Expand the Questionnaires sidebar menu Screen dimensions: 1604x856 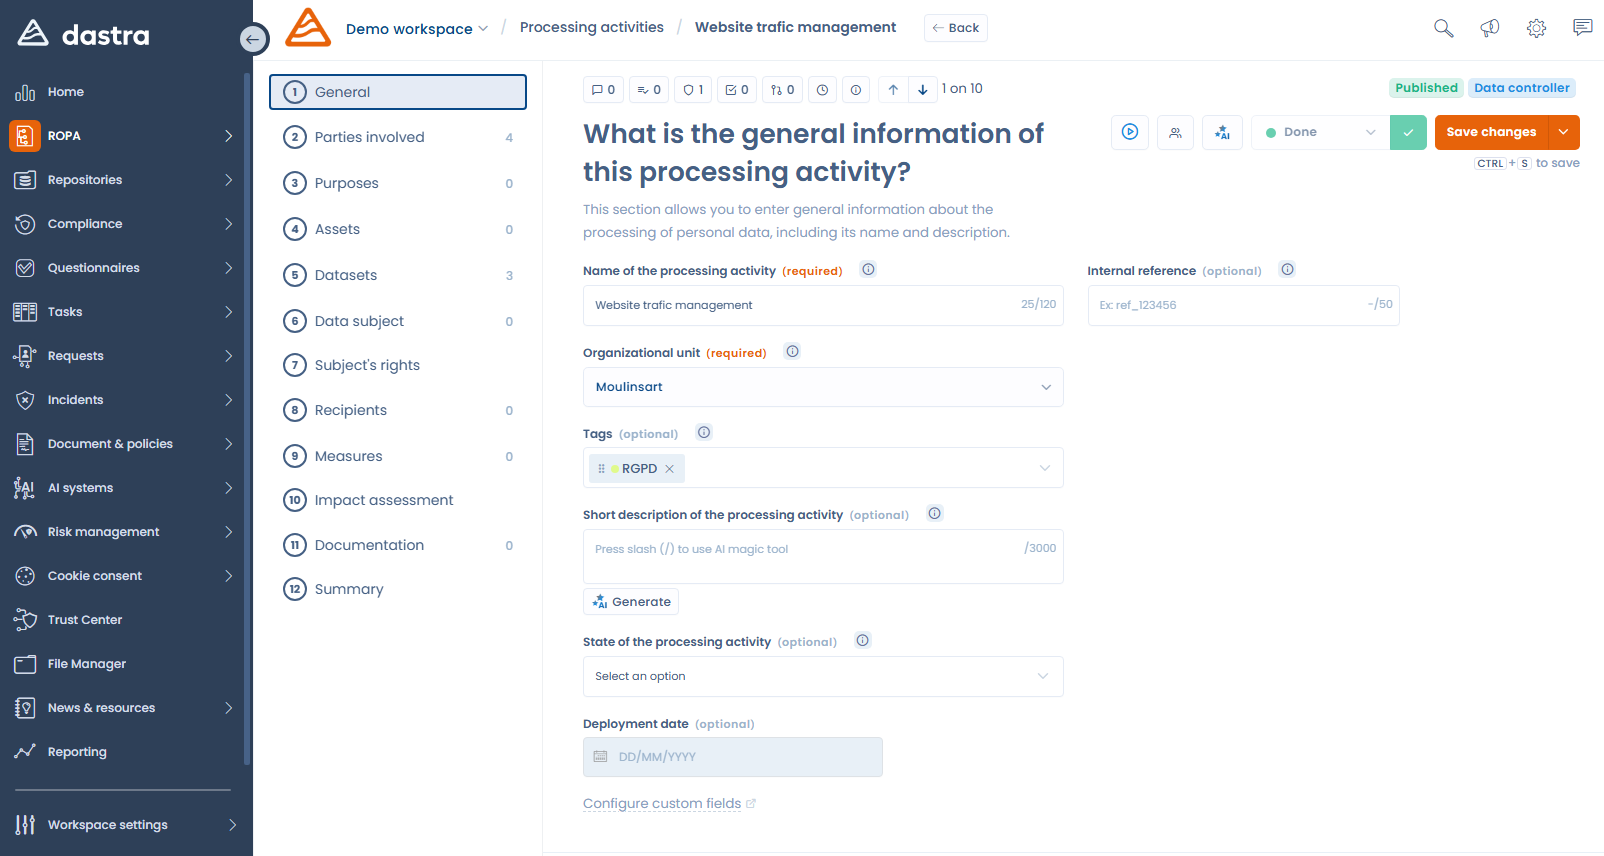pyautogui.click(x=228, y=268)
